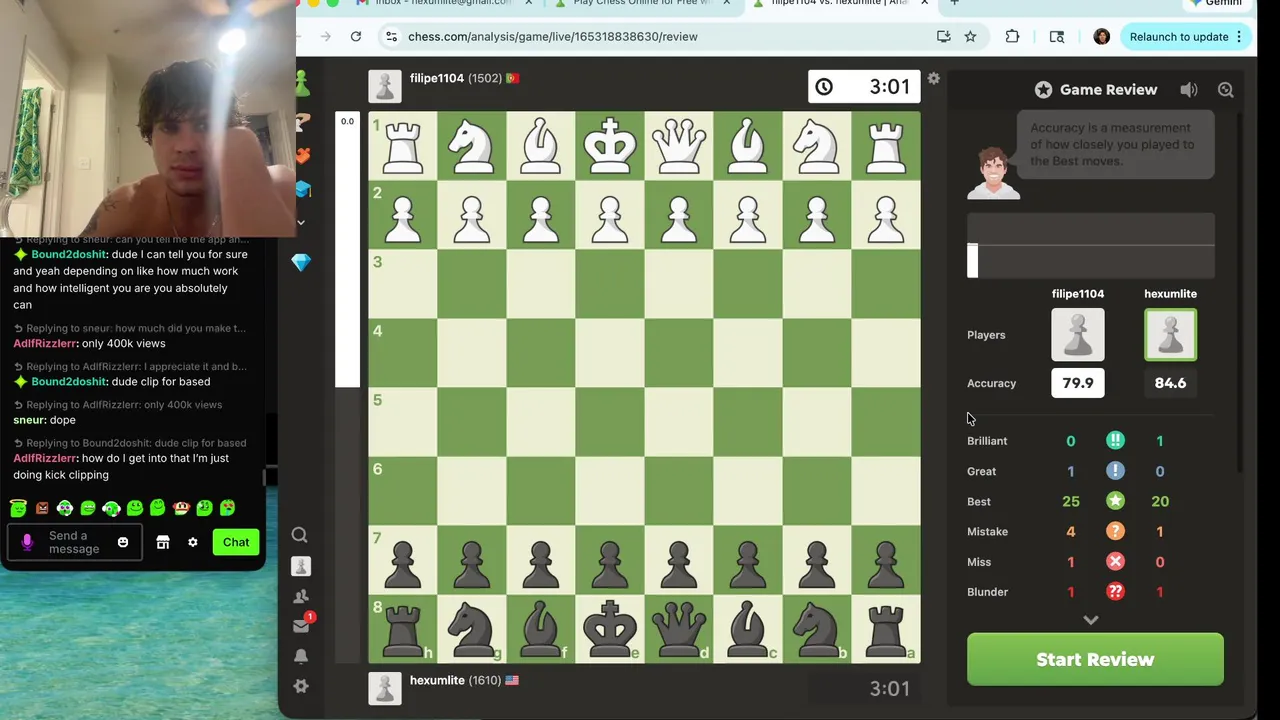Click the Mistake question mark icon
This screenshot has height=720, width=1280.
(x=1115, y=531)
